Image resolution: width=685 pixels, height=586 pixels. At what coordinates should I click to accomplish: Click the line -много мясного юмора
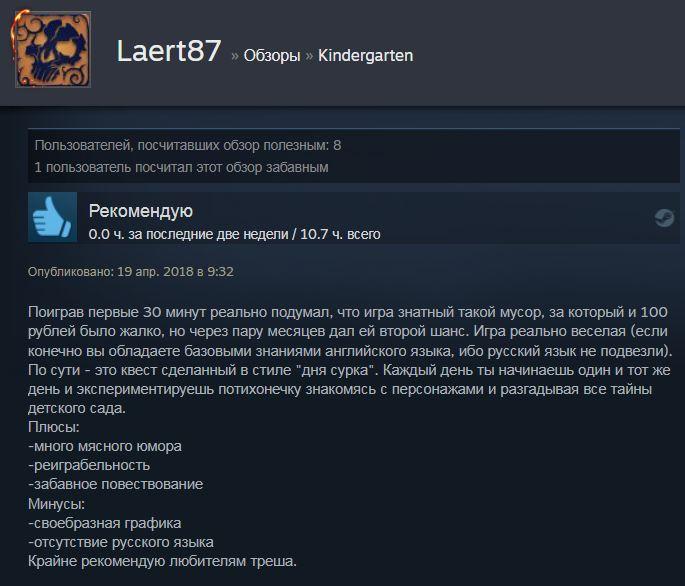(105, 446)
